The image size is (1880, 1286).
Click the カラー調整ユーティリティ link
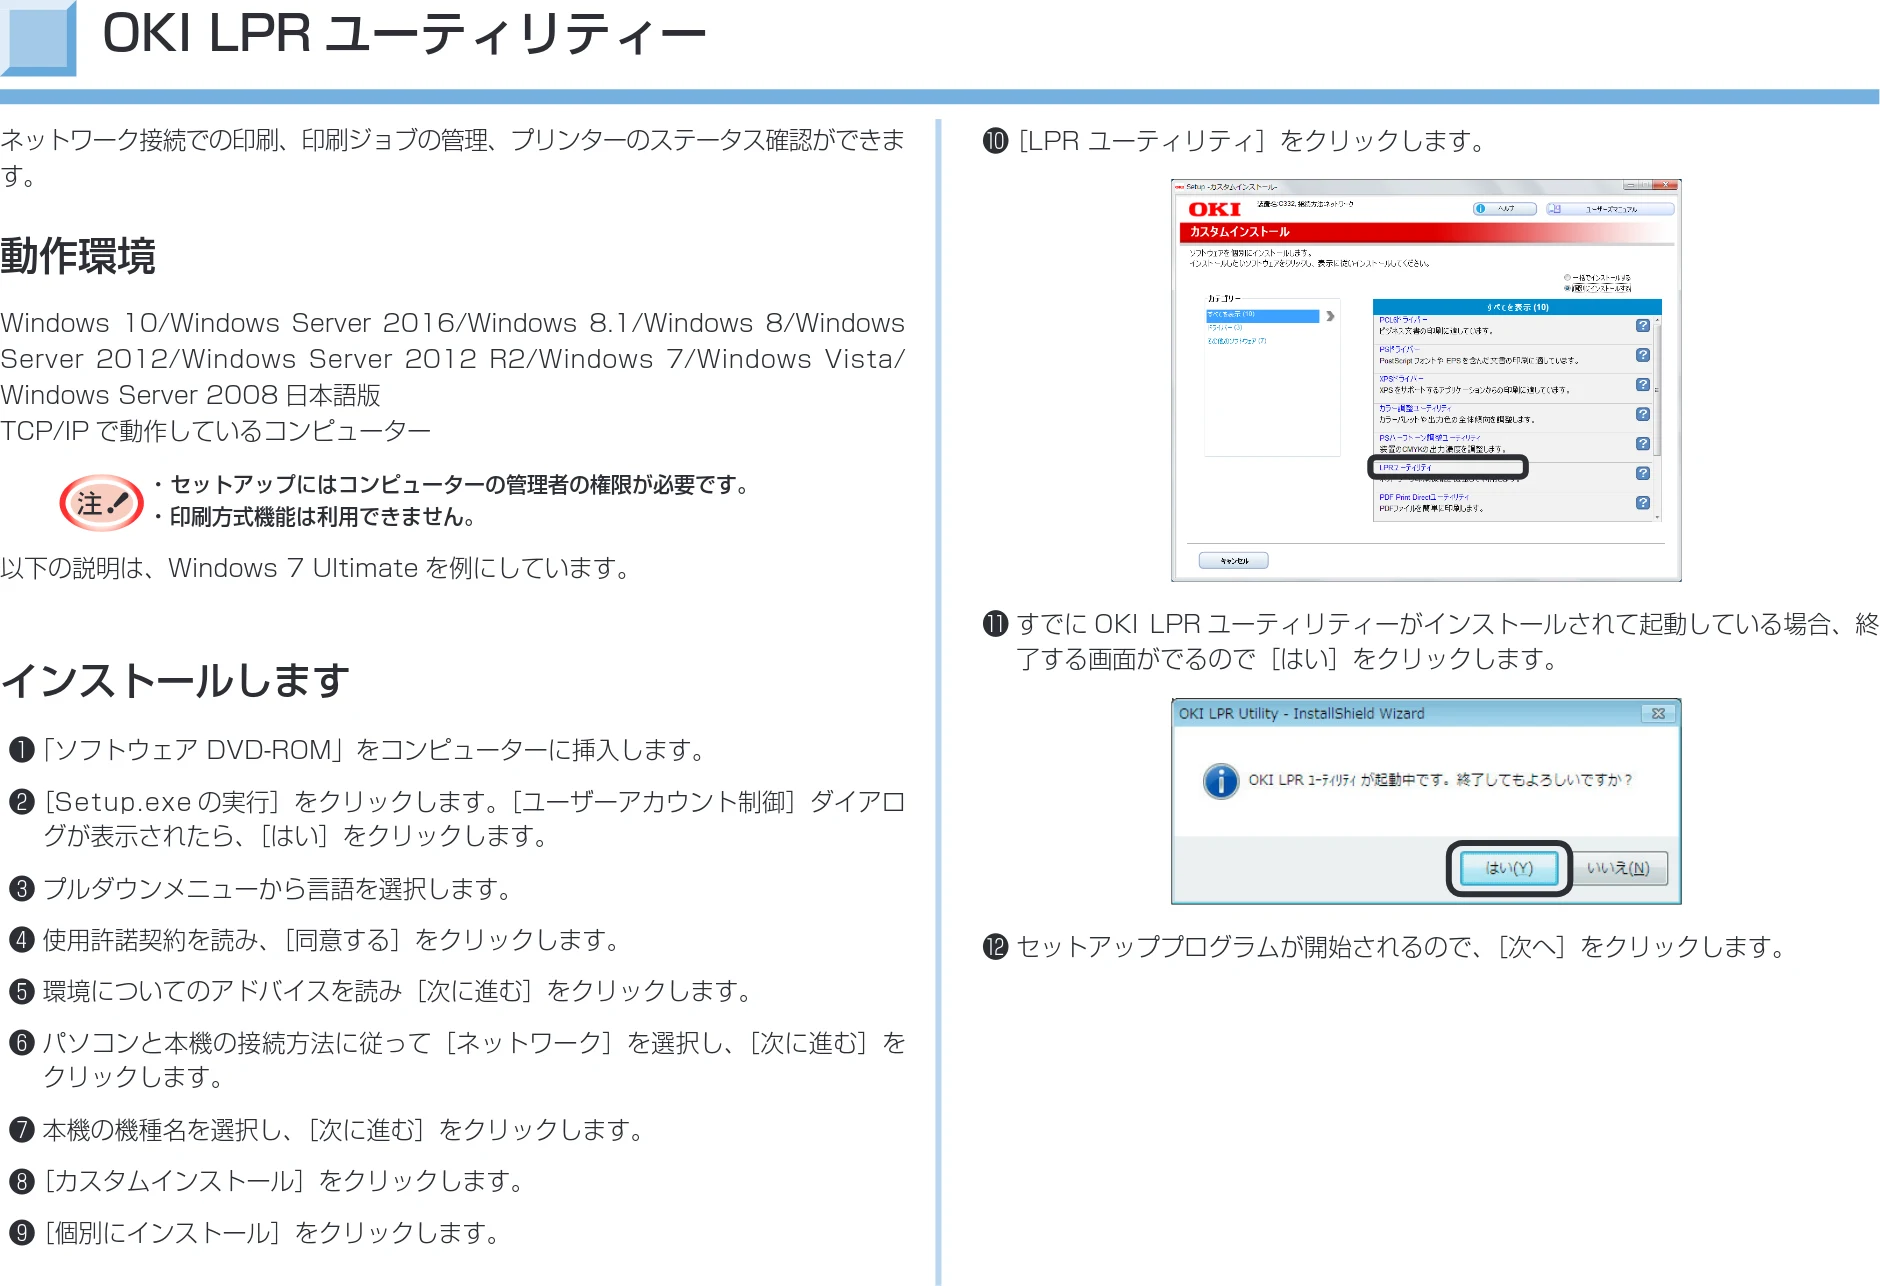(x=1415, y=408)
